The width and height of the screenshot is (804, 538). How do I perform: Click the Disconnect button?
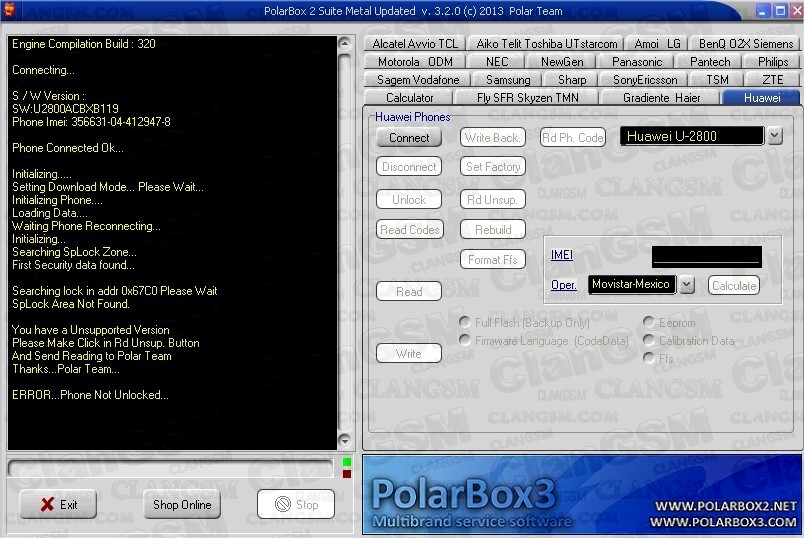(409, 167)
